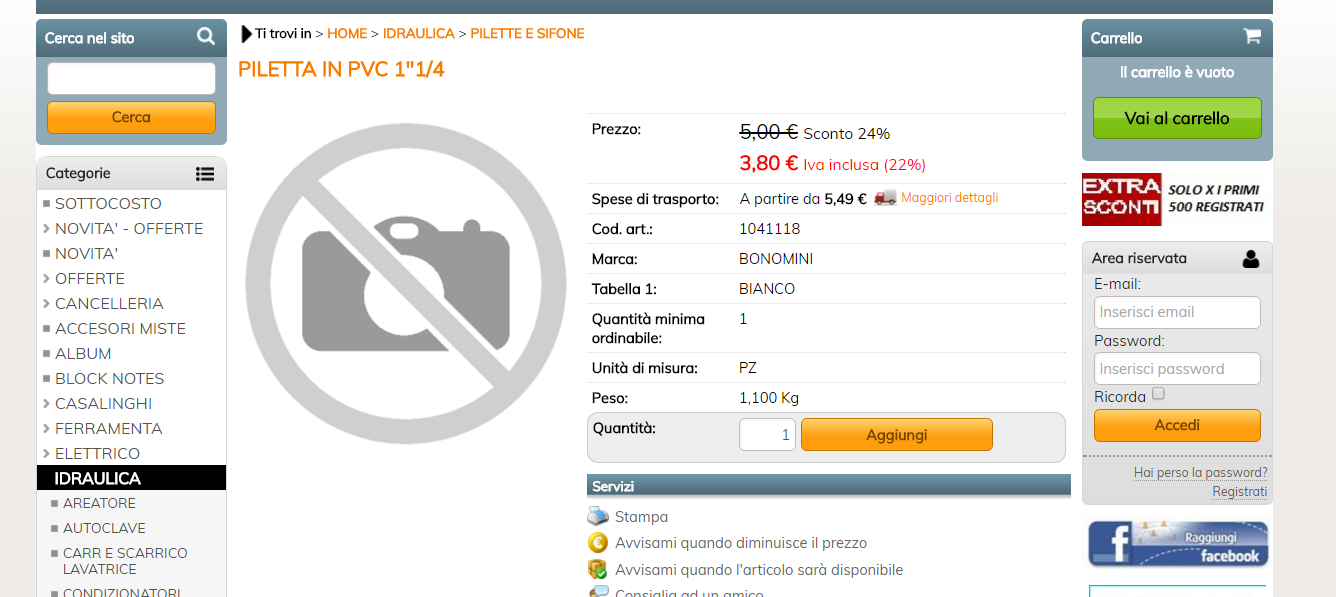
Task: Click the search magnifier icon
Action: (x=206, y=37)
